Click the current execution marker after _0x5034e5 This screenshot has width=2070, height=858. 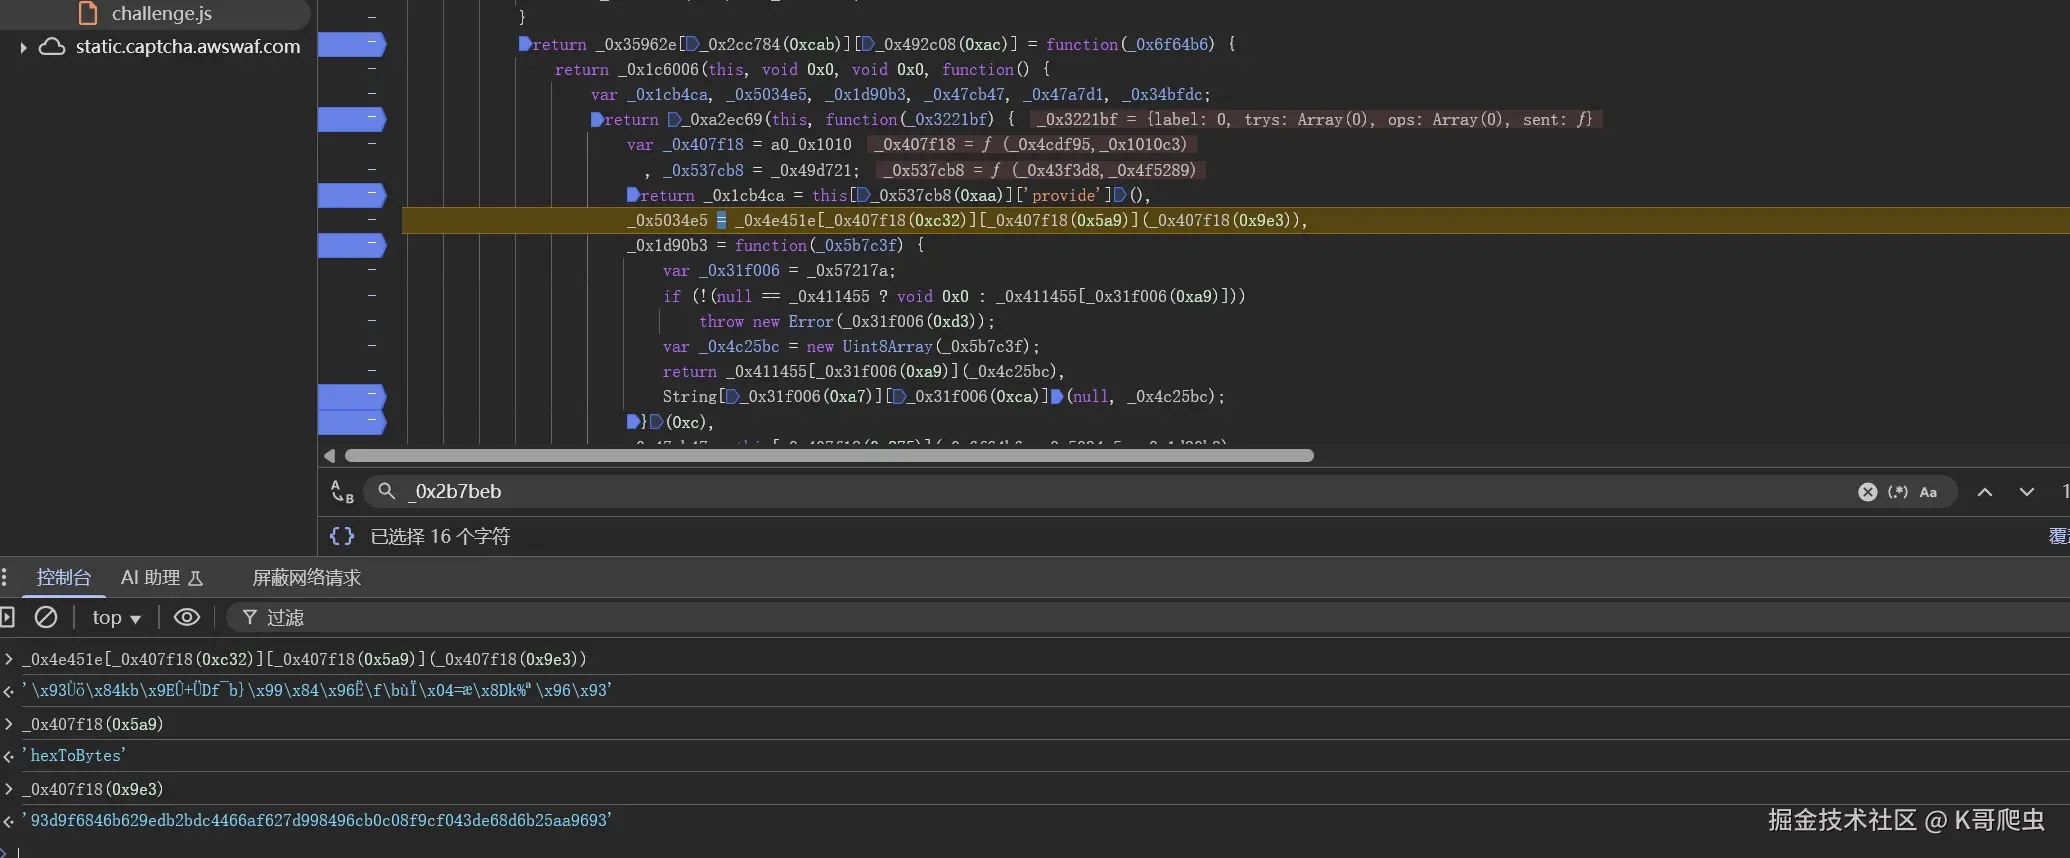[x=721, y=220]
